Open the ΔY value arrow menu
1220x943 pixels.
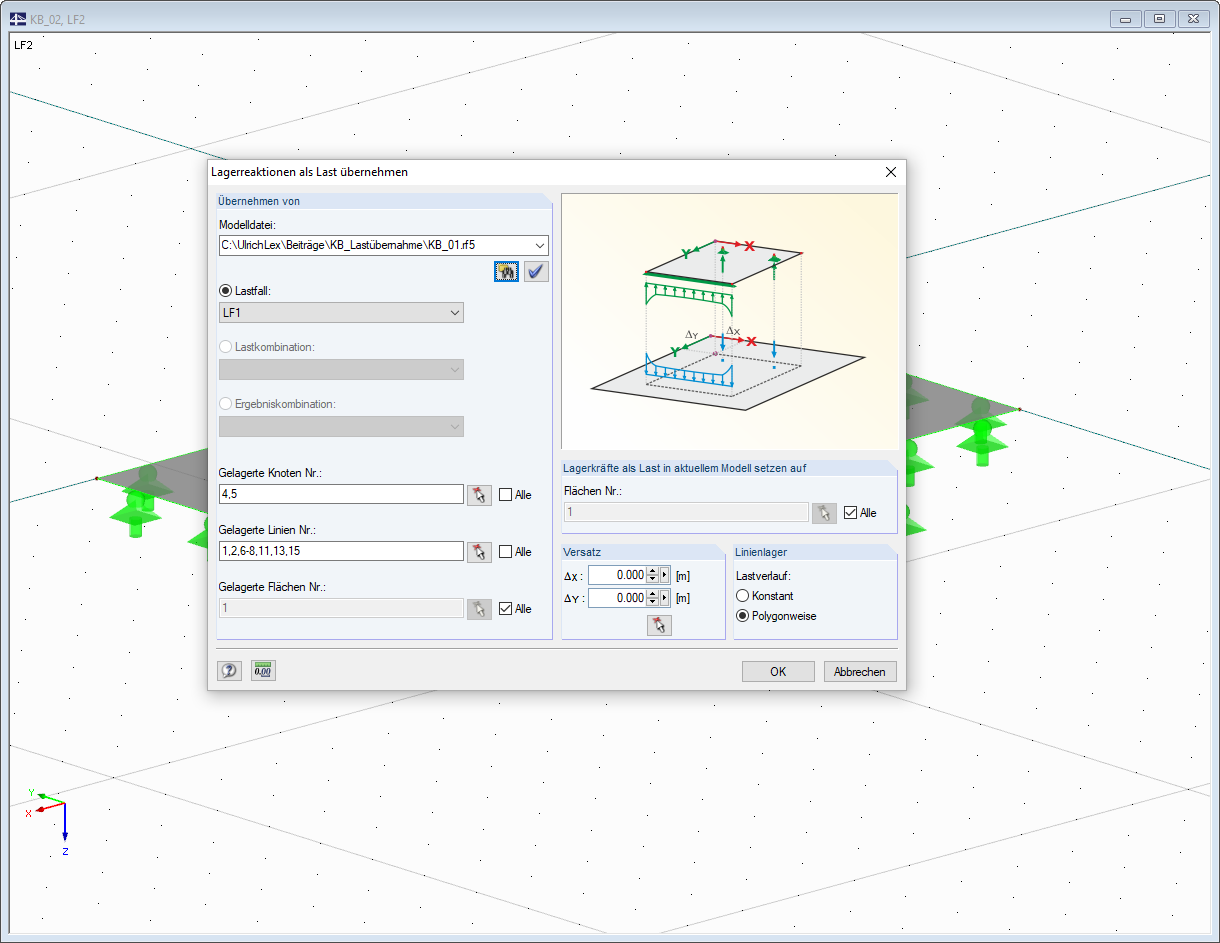(665, 598)
